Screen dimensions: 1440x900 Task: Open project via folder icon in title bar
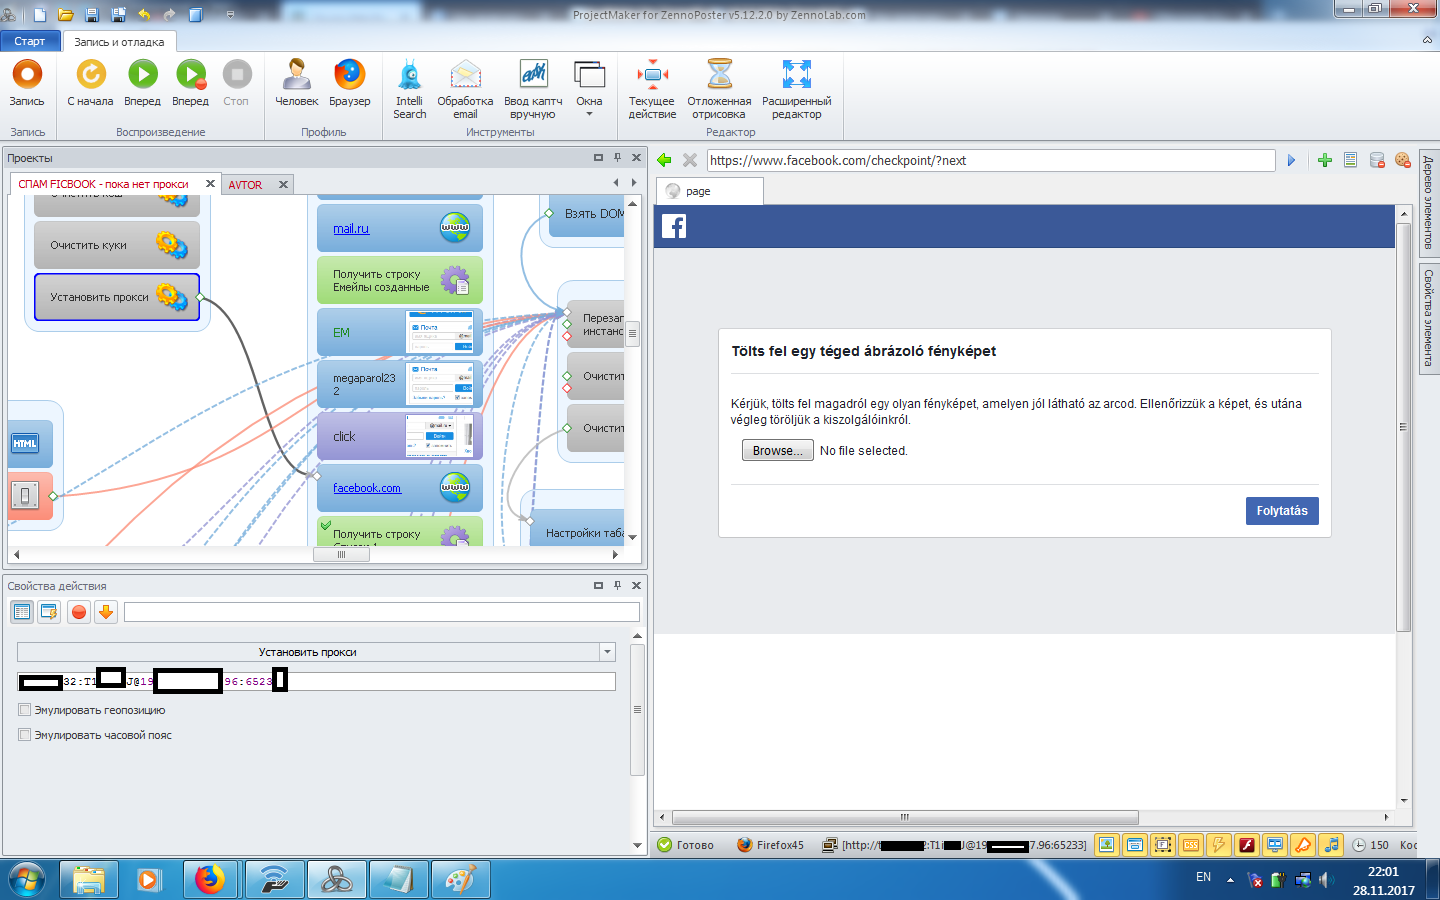[66, 15]
